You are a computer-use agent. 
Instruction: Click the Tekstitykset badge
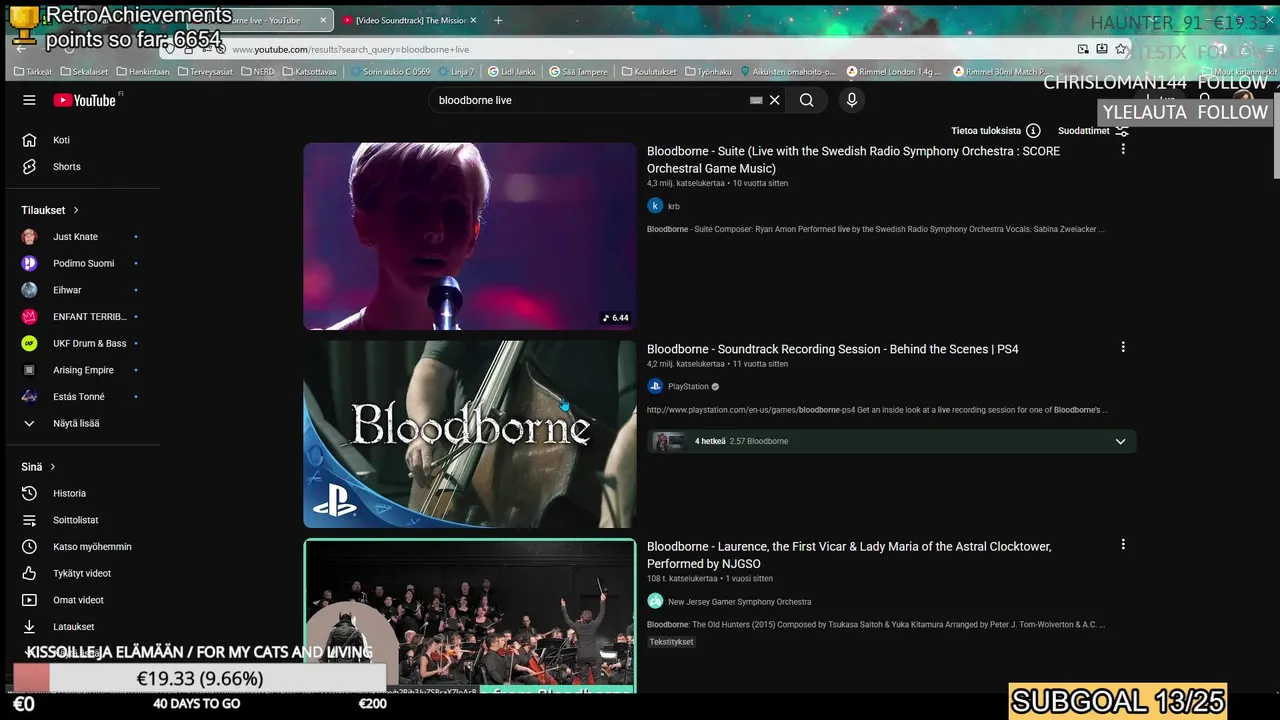pos(671,642)
